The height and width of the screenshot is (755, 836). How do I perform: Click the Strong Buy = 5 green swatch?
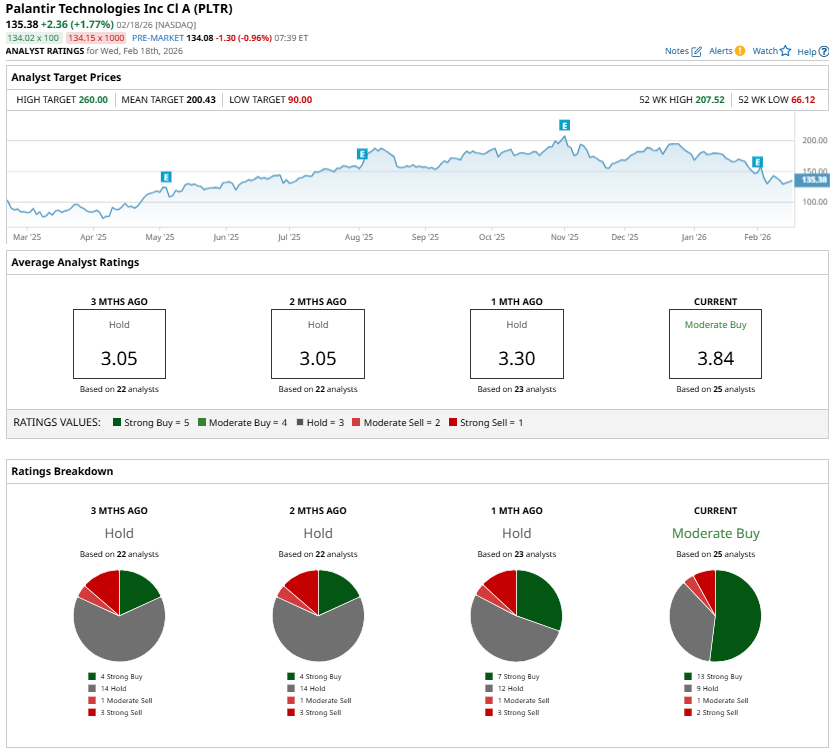pos(117,423)
